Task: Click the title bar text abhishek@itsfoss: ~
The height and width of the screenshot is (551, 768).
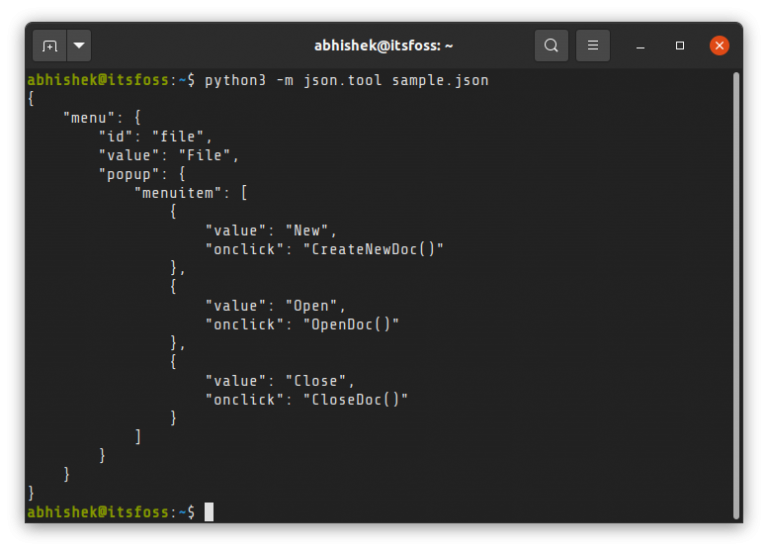Action: coord(384,46)
